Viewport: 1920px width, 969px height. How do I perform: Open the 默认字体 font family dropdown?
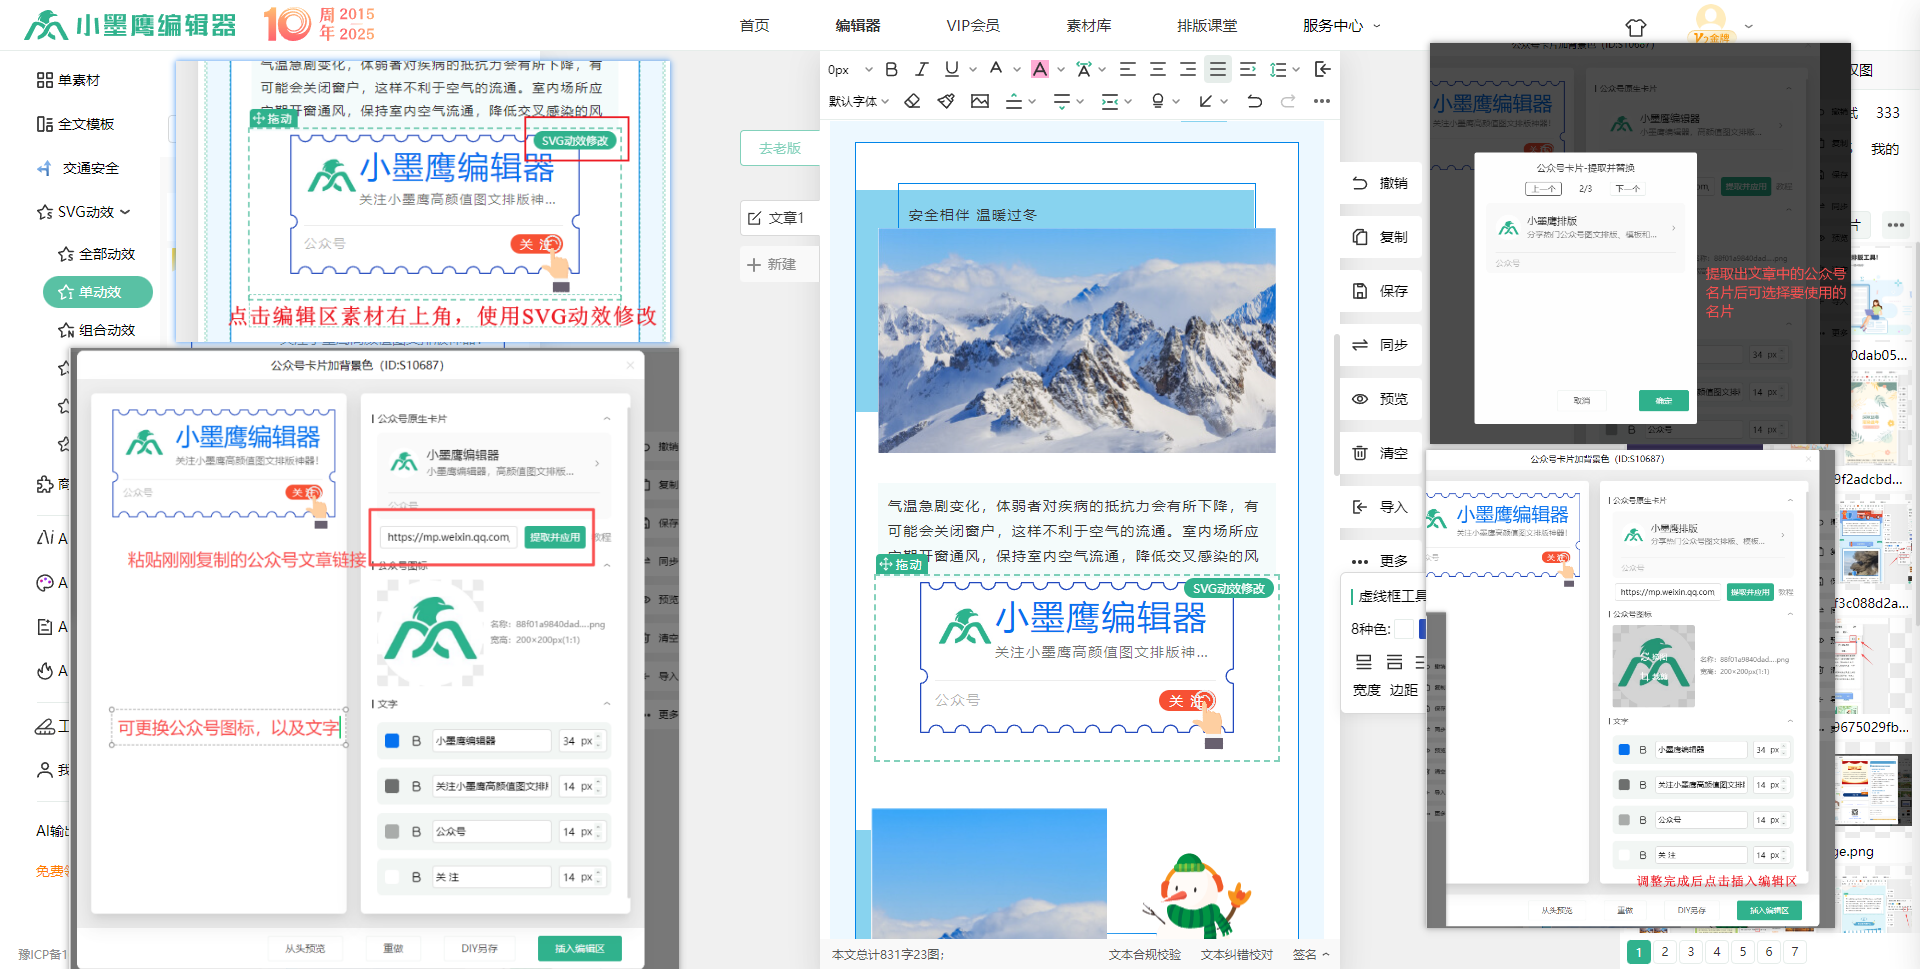coord(859,101)
